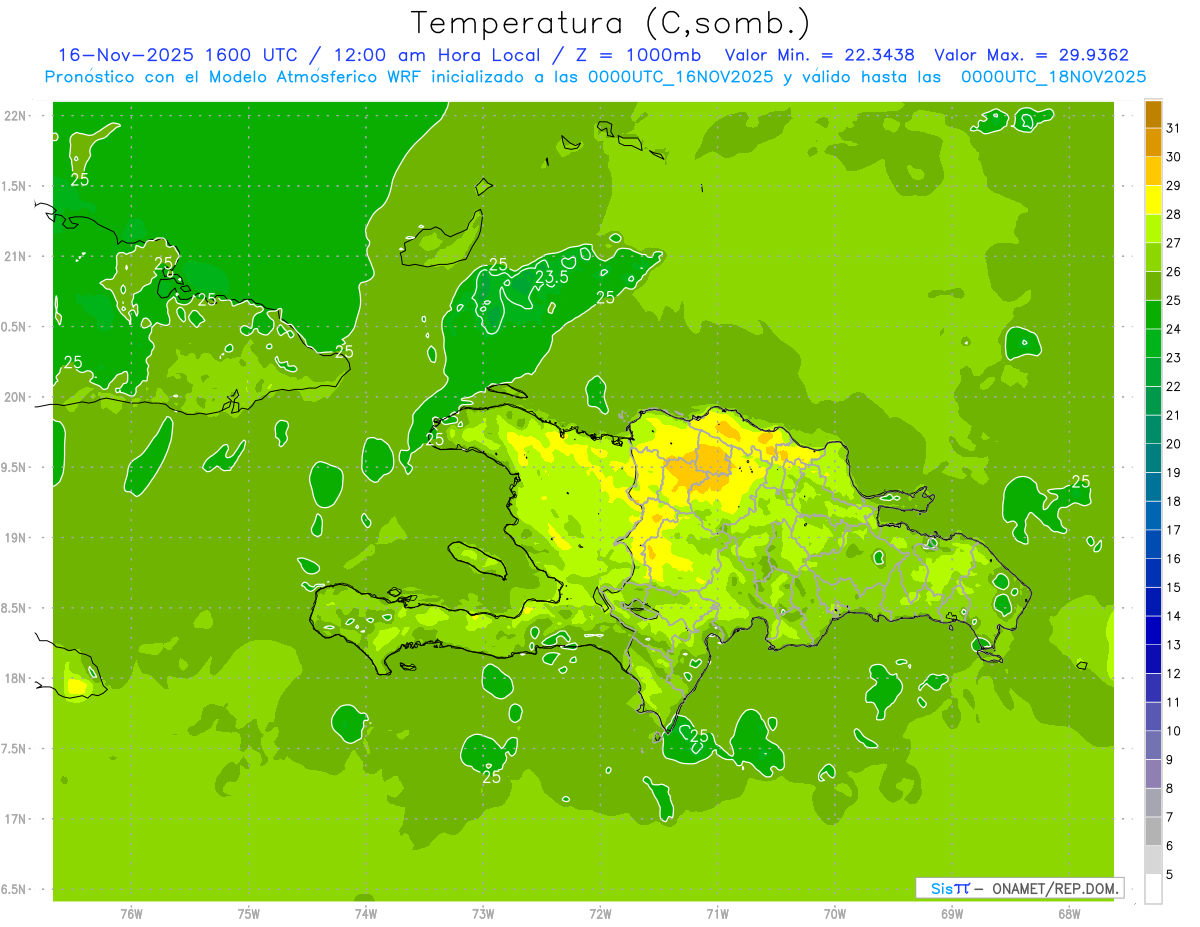The image size is (1200, 927).
Task: Click the colorbar value label "28"
Action: coord(1173,214)
